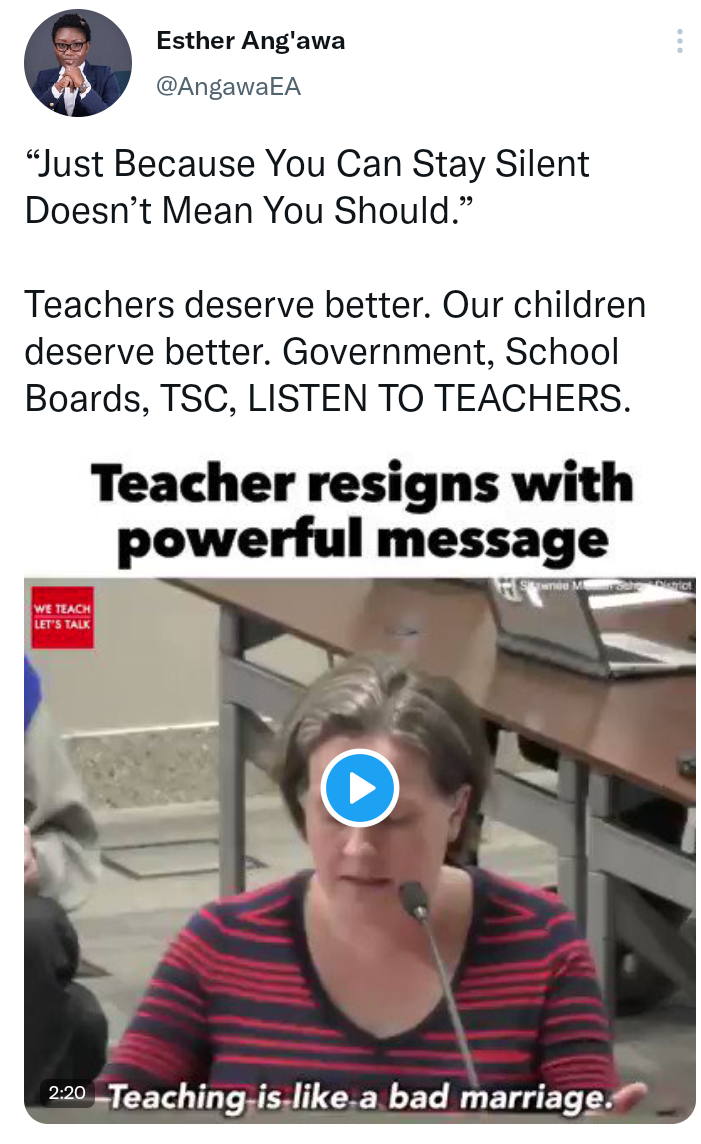Screen dimensions: 701x1144
Task: Open the @AngawaEA handle link
Action: 228,86
